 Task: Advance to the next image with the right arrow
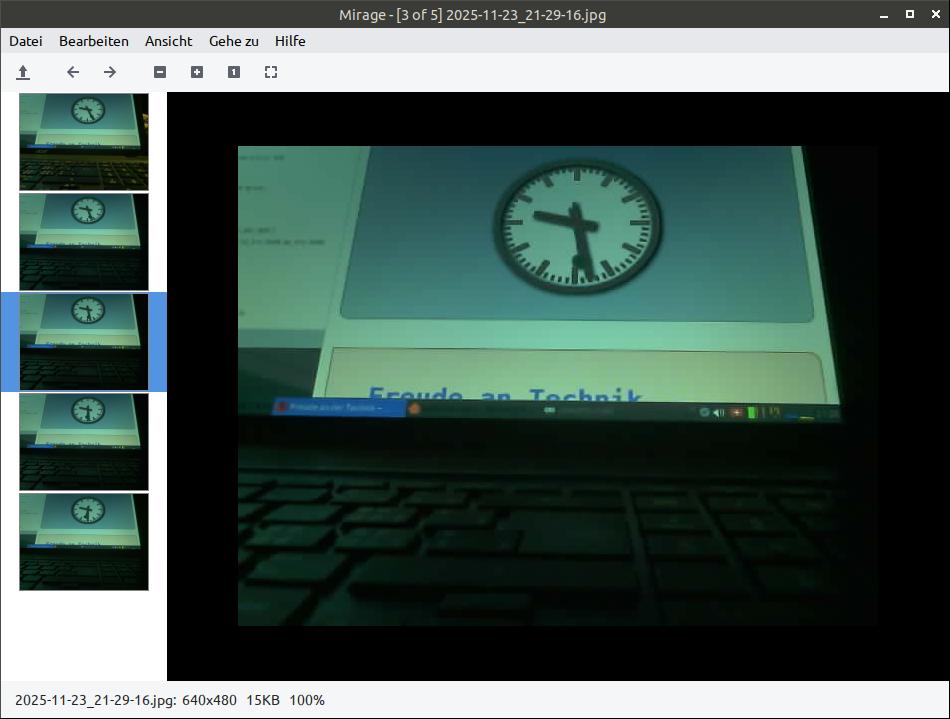(x=110, y=72)
